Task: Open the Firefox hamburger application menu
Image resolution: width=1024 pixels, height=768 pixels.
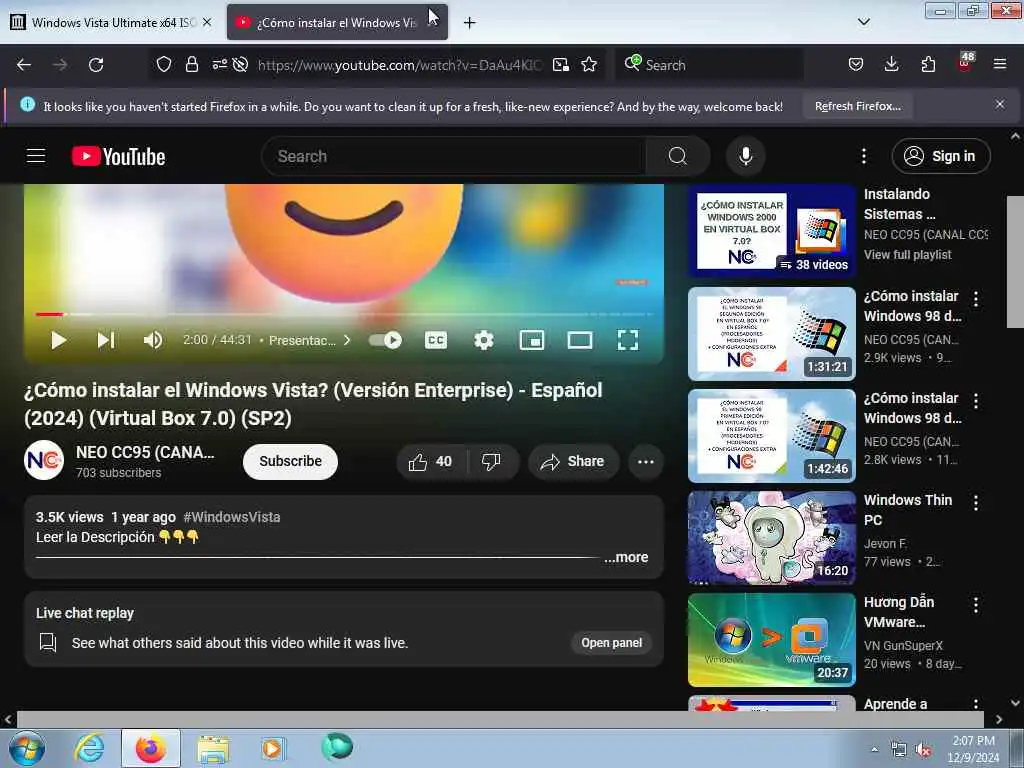Action: (1000, 64)
